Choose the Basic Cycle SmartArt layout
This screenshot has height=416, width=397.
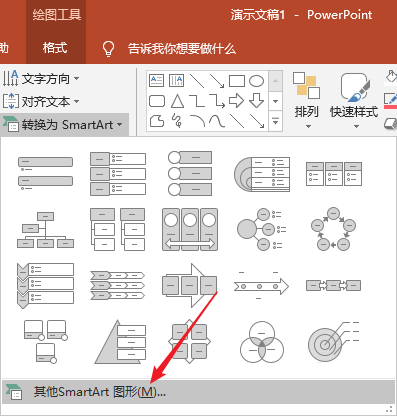point(334,229)
